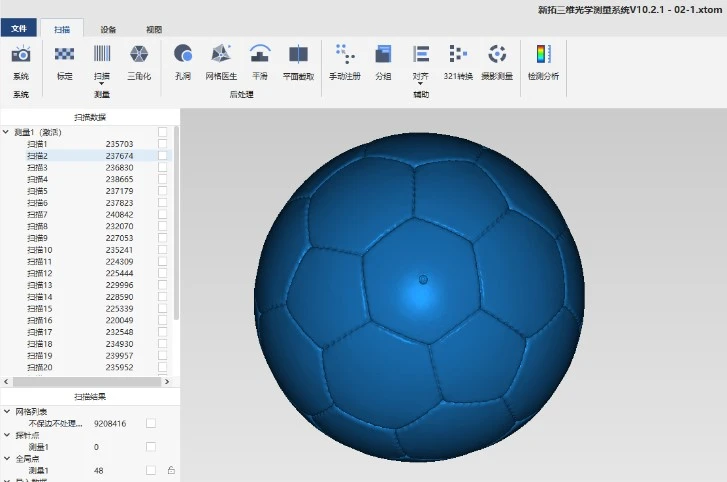Screen dimensions: 727x482
Task: Toggle checkbox for 探针点 测量1
Action: tap(151, 447)
